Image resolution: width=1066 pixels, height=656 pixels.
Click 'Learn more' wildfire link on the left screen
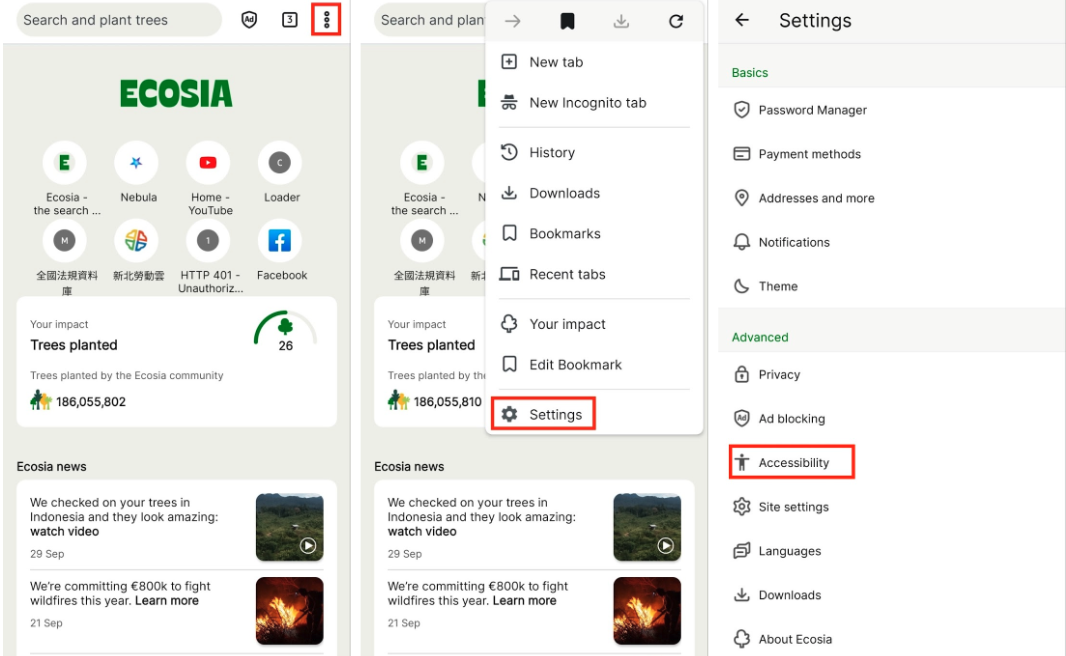coord(167,601)
